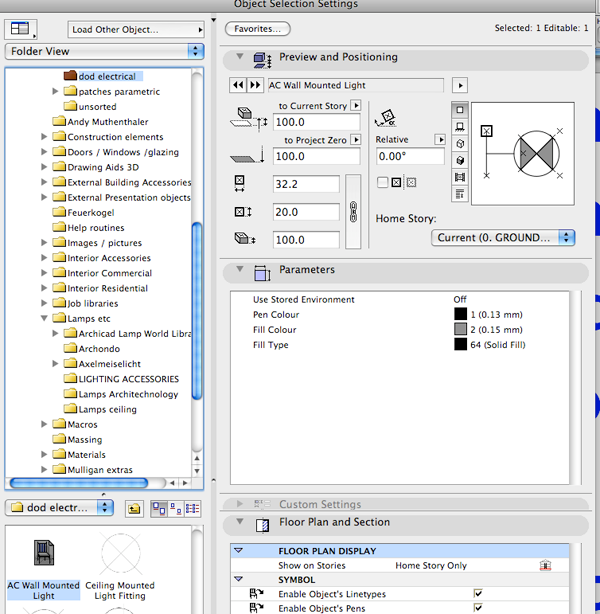Go up one folder level icon
600x614 pixels.
point(133,508)
